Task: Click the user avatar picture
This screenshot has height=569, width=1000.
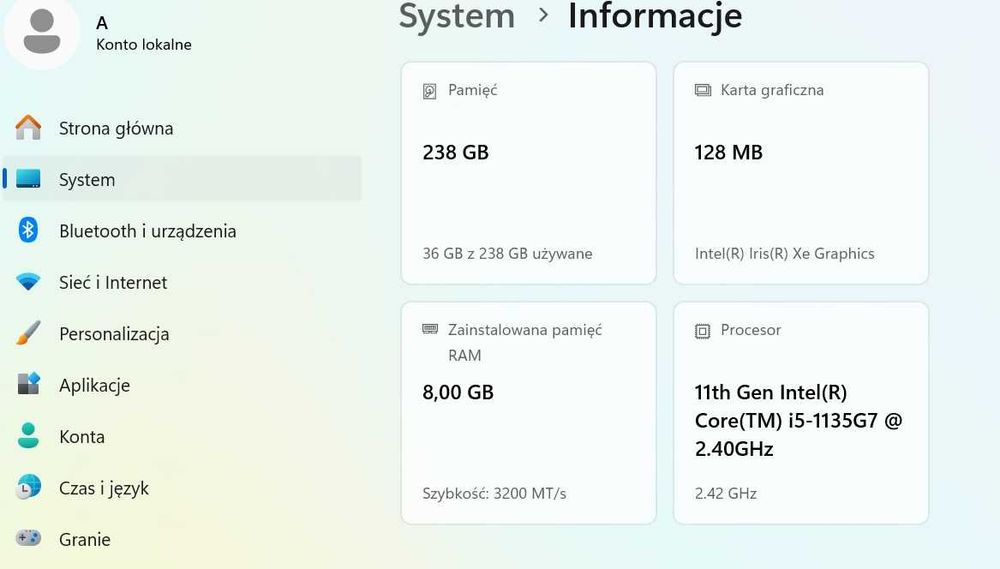Action: (42, 32)
